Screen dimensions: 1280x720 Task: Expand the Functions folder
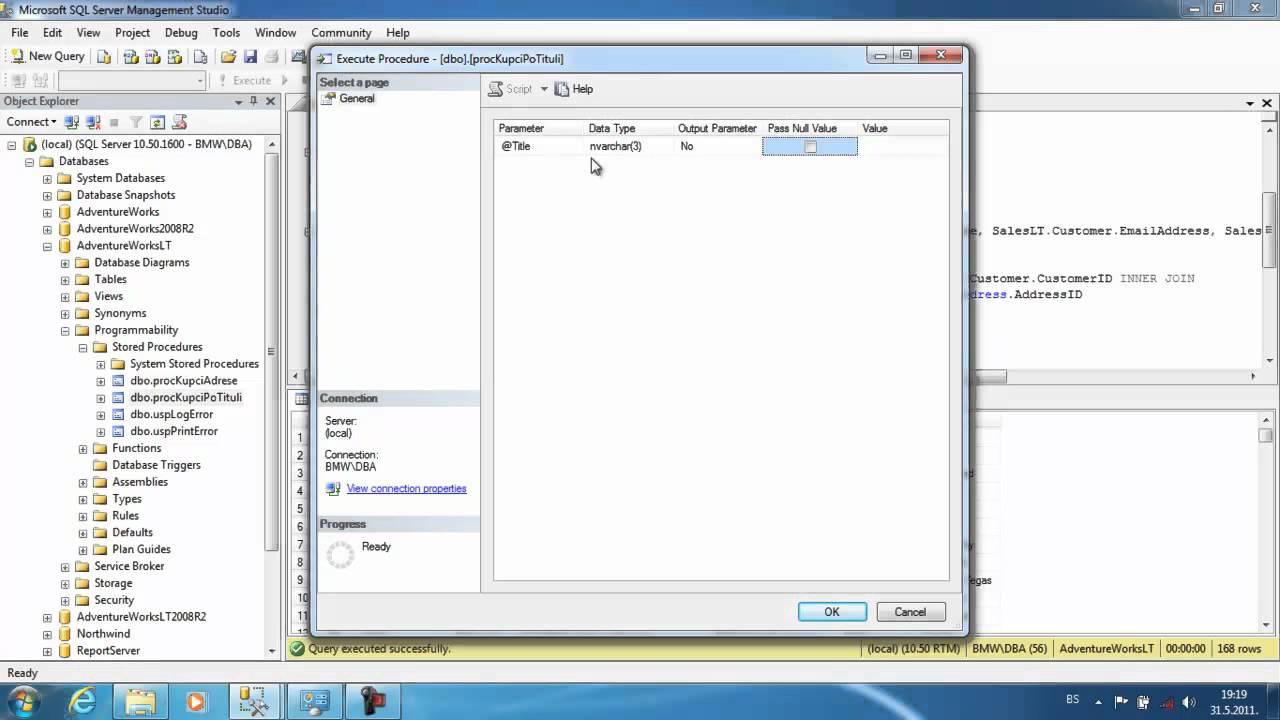(83, 448)
